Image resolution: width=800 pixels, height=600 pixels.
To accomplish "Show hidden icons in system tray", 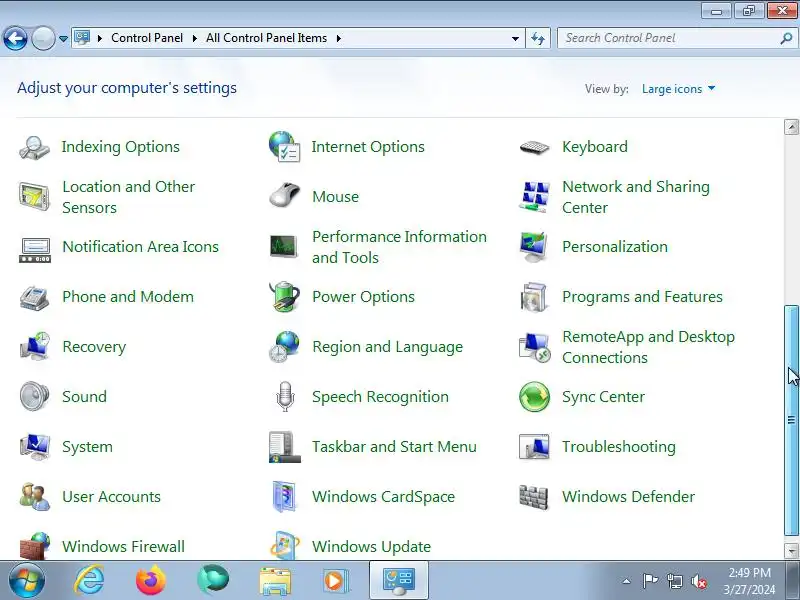I will (x=626, y=581).
